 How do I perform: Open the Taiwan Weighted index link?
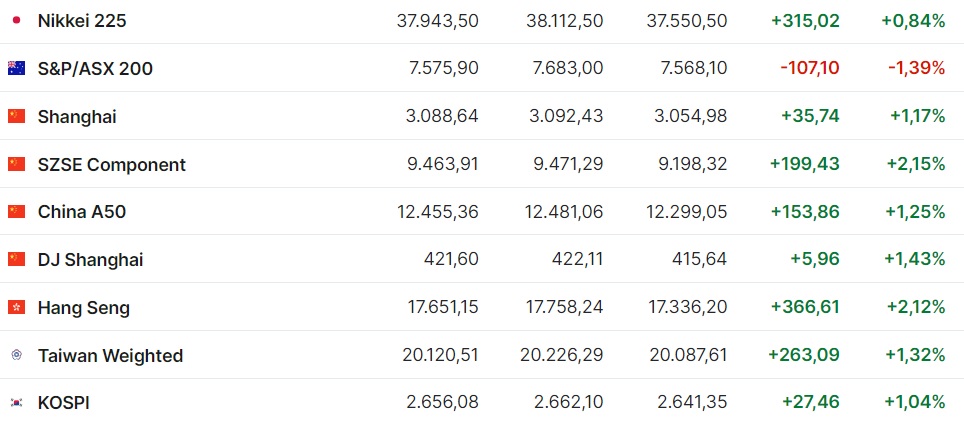pos(110,355)
